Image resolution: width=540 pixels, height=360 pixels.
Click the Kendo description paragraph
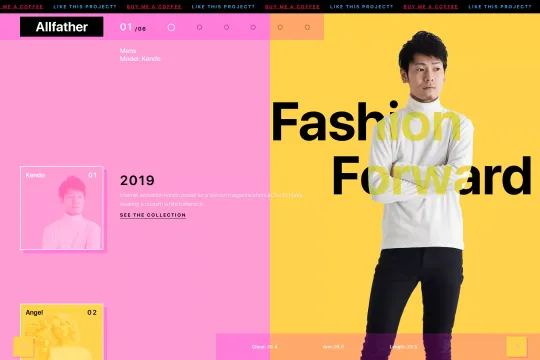click(x=212, y=199)
